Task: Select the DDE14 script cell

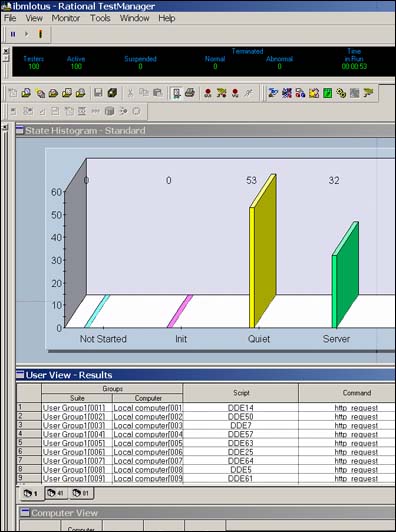Action: [241, 407]
